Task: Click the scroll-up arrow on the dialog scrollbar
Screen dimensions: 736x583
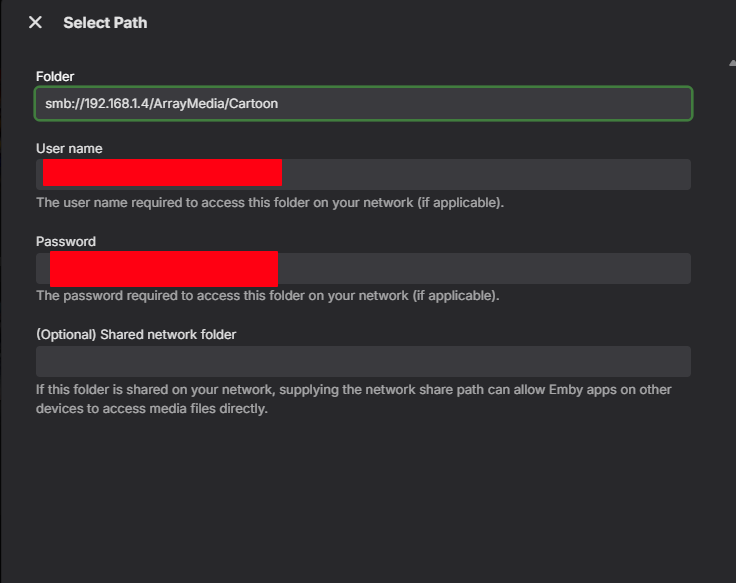Action: pyautogui.click(x=731, y=63)
